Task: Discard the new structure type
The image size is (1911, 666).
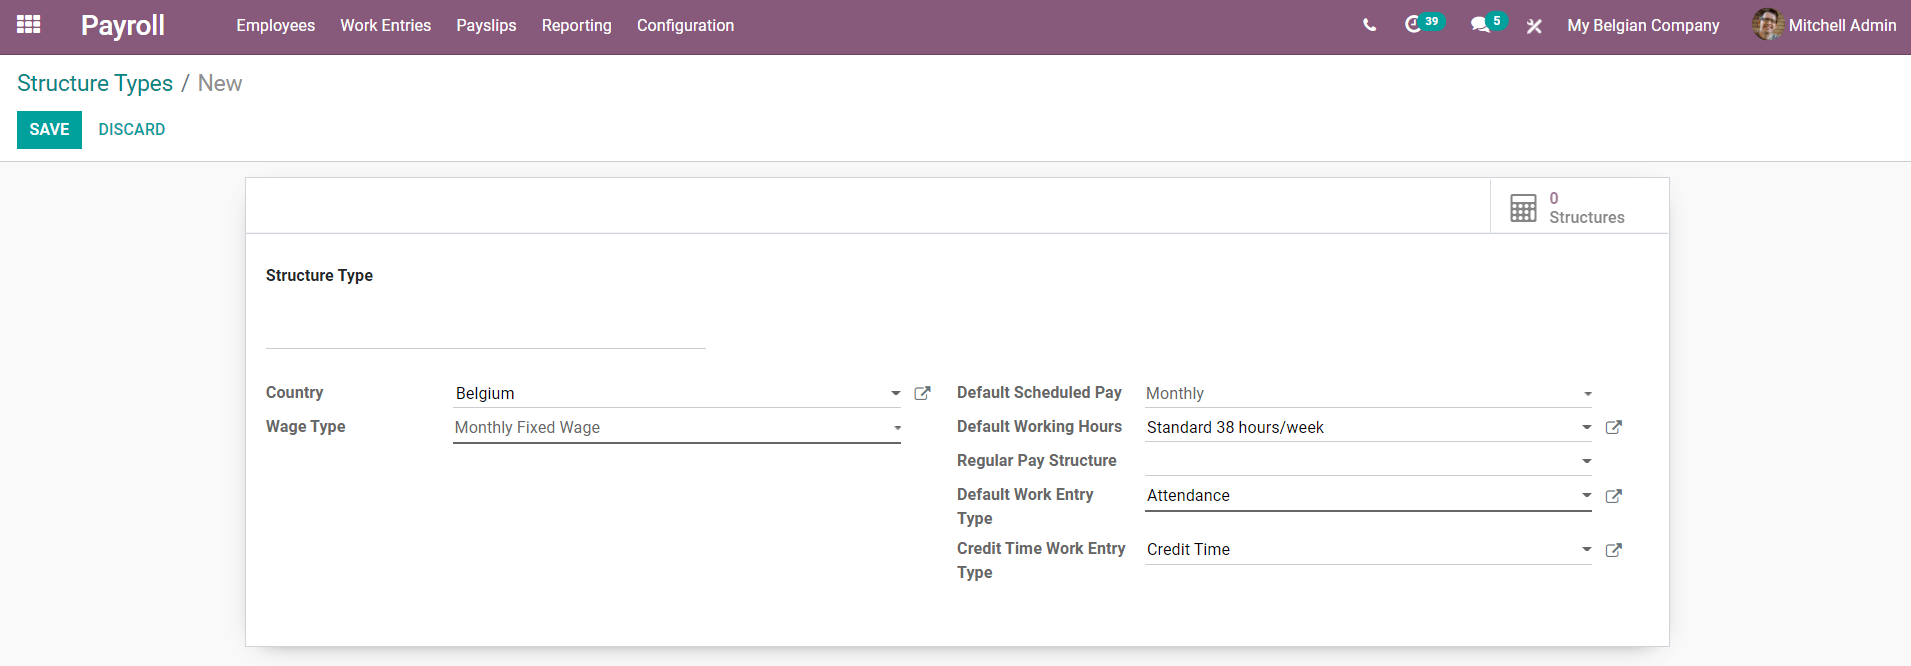Action: tap(132, 130)
